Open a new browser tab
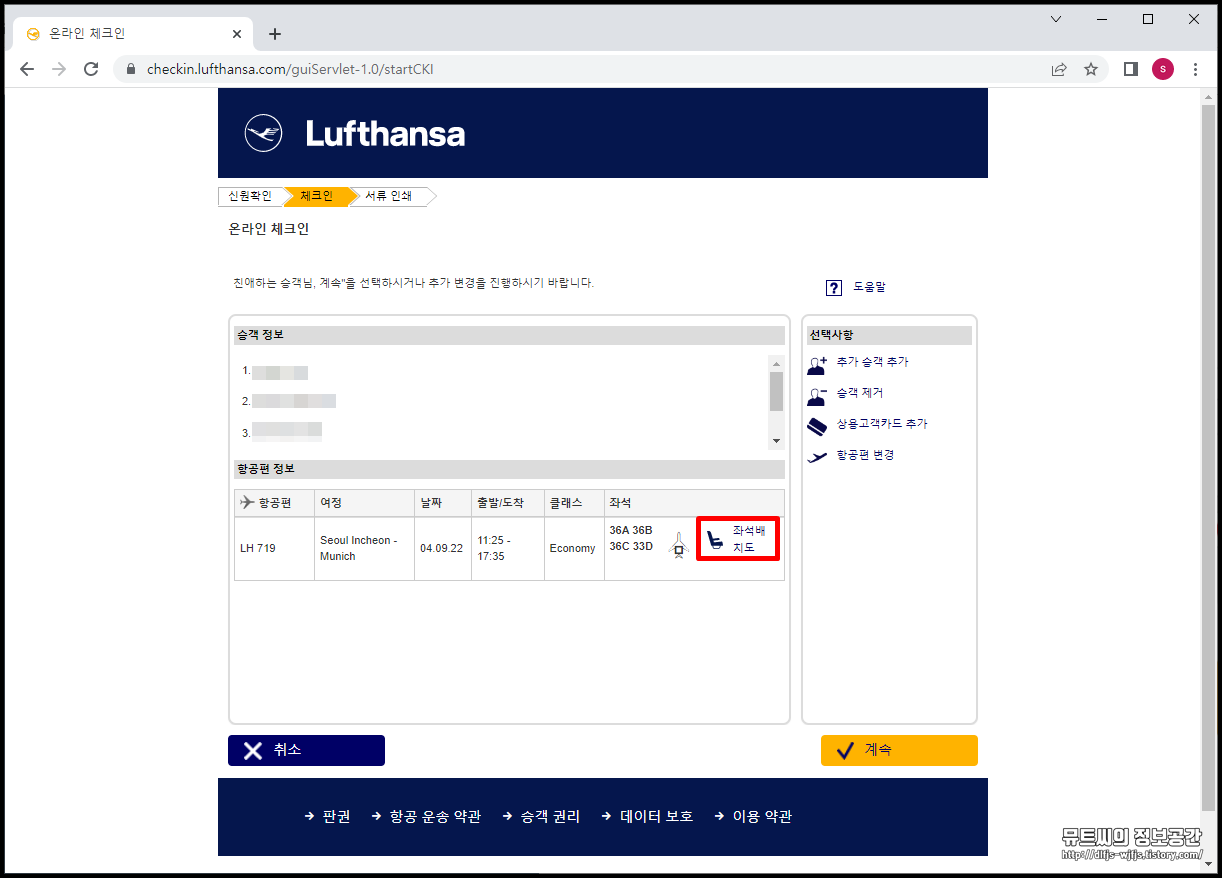The image size is (1222, 878). click(x=275, y=34)
